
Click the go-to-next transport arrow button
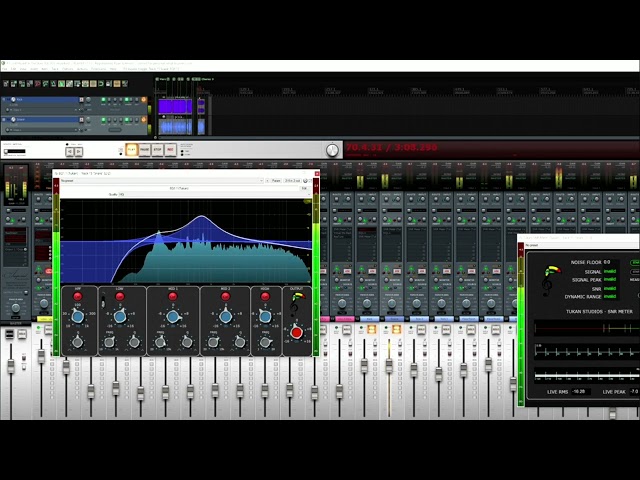(79, 152)
